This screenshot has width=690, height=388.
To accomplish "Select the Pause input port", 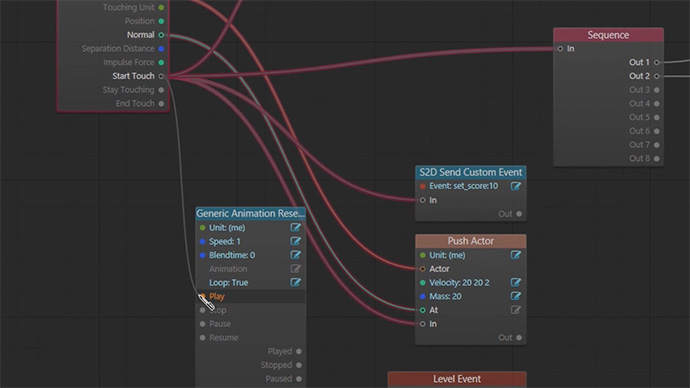I will point(202,324).
